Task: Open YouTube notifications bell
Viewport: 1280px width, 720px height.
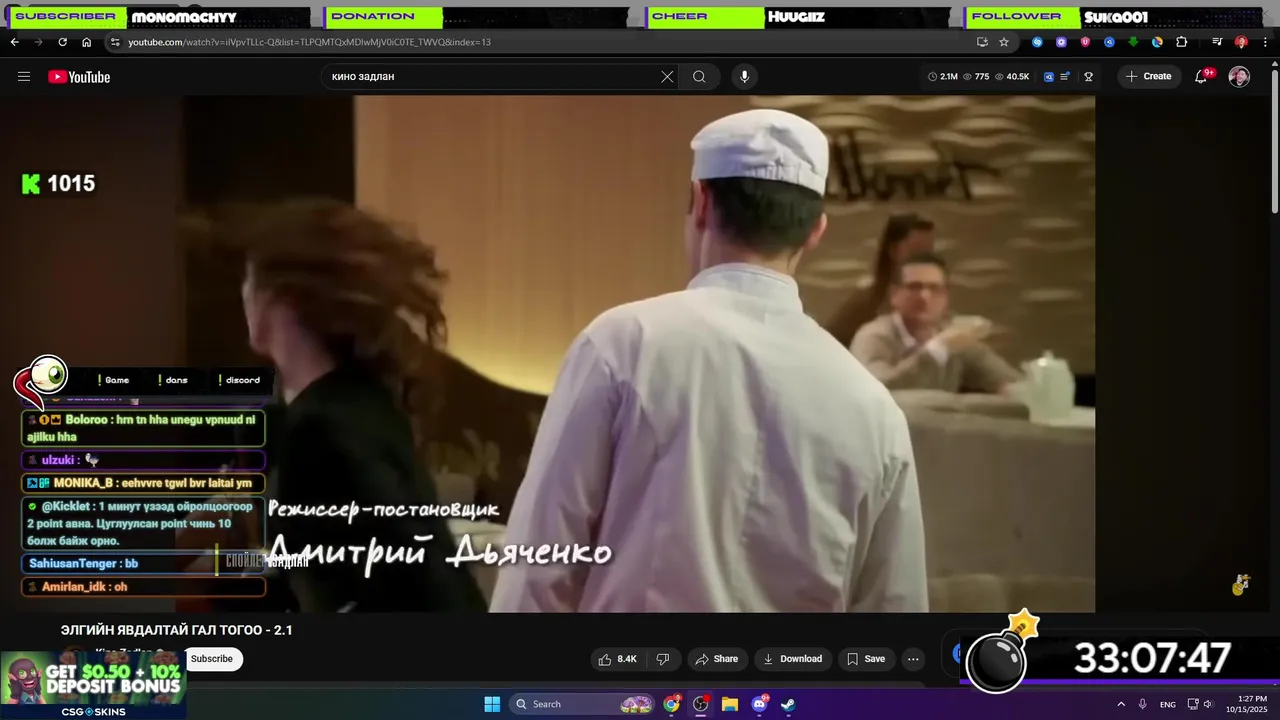Action: 1202,77
